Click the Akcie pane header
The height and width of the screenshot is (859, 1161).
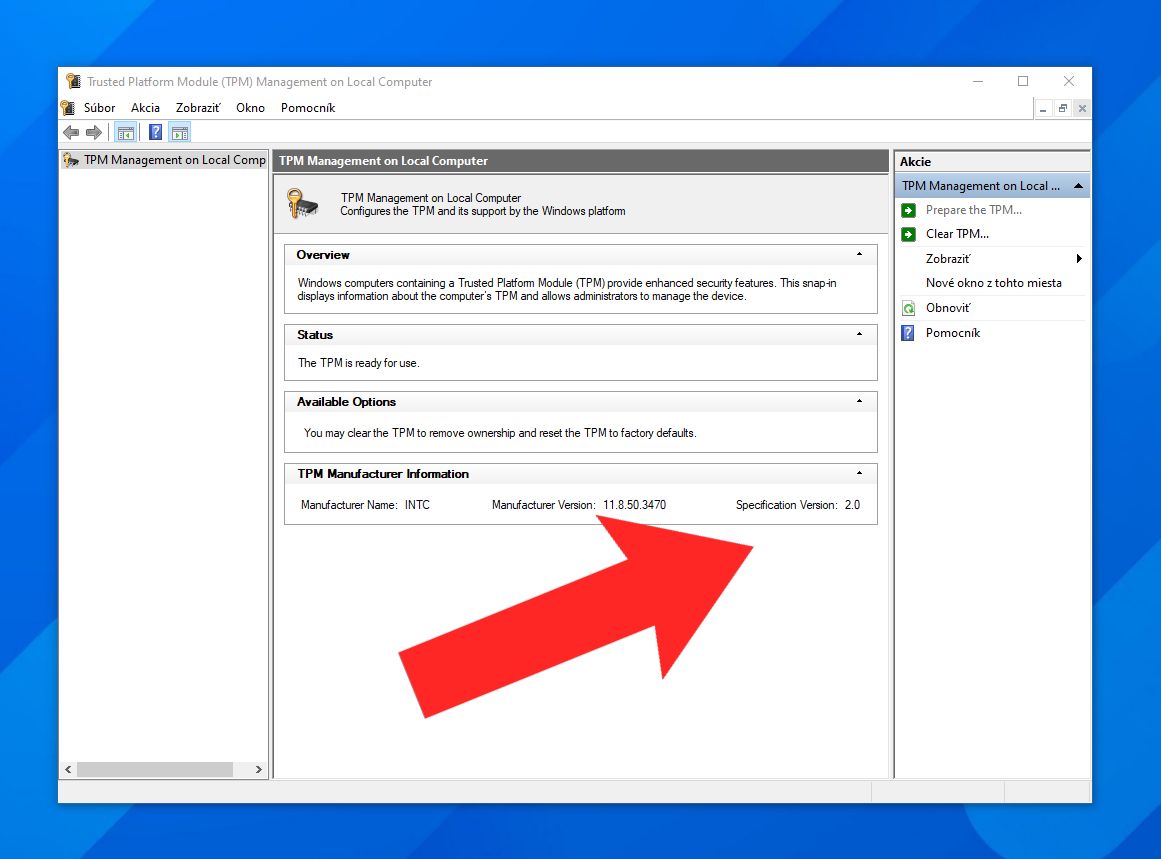[992, 161]
